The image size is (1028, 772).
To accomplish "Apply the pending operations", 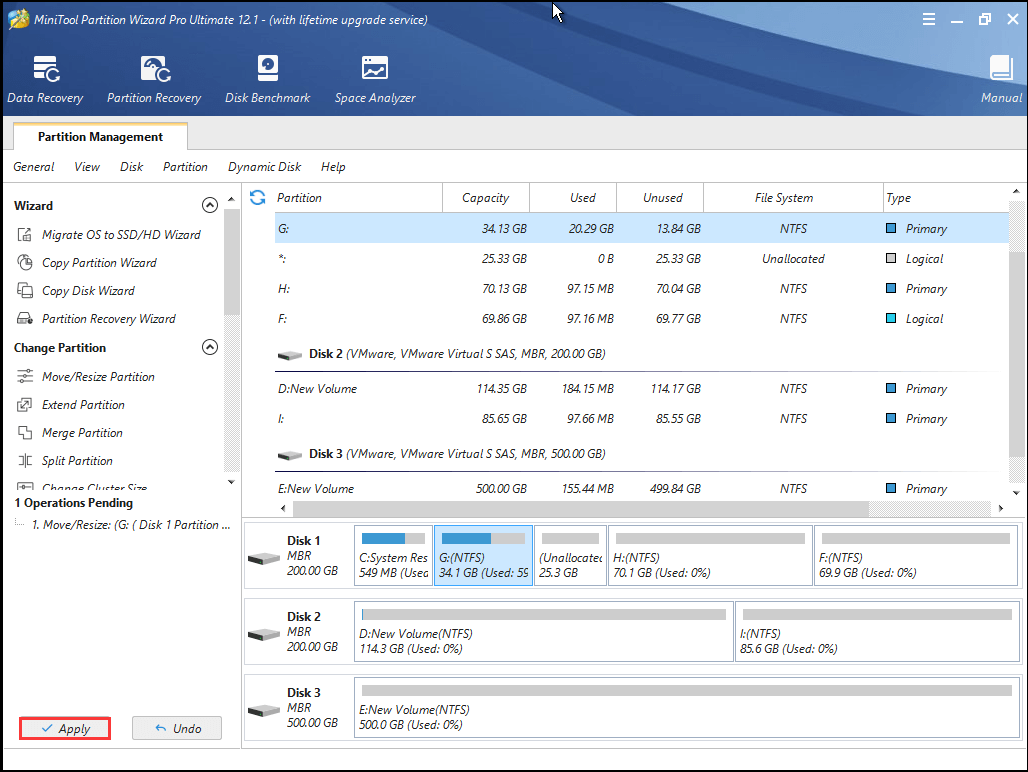I will [x=65, y=728].
